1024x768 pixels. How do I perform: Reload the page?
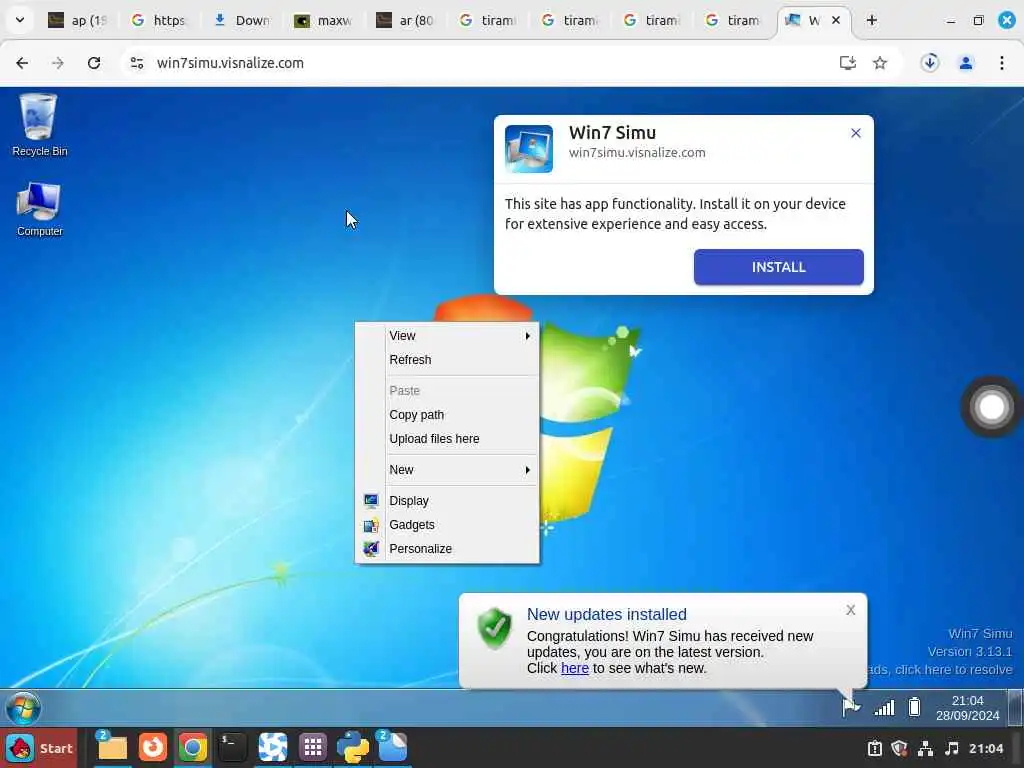[94, 63]
